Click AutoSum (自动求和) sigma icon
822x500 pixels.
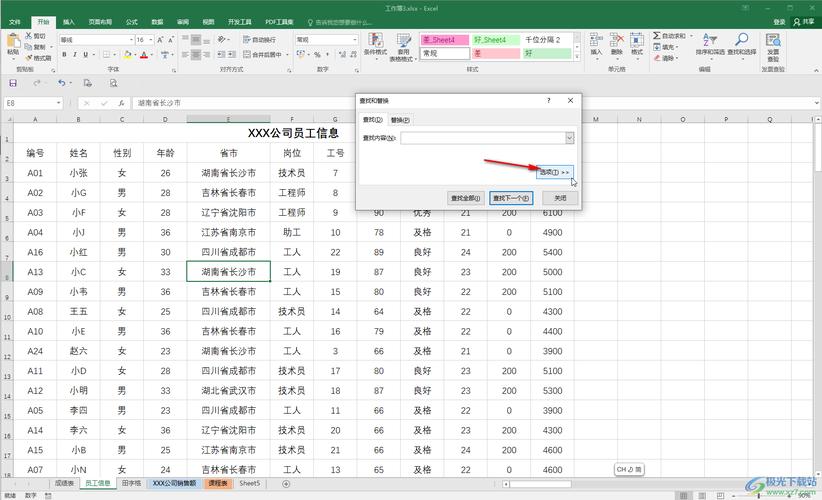pos(656,36)
